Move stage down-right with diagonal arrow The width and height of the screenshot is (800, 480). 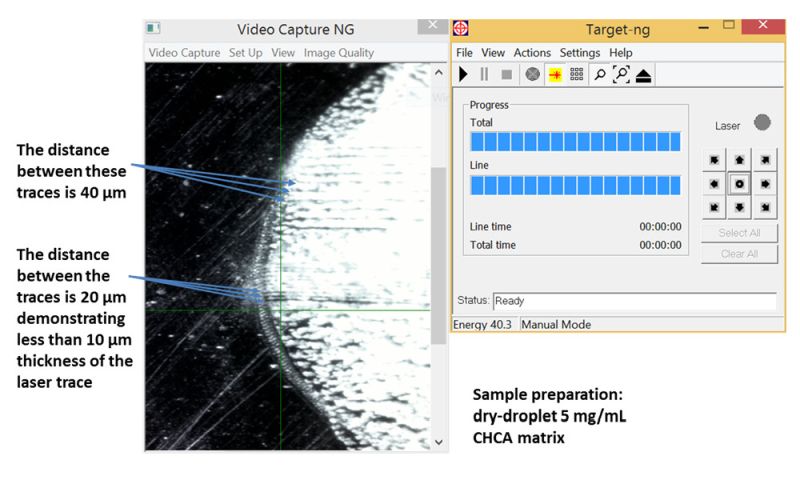point(765,207)
